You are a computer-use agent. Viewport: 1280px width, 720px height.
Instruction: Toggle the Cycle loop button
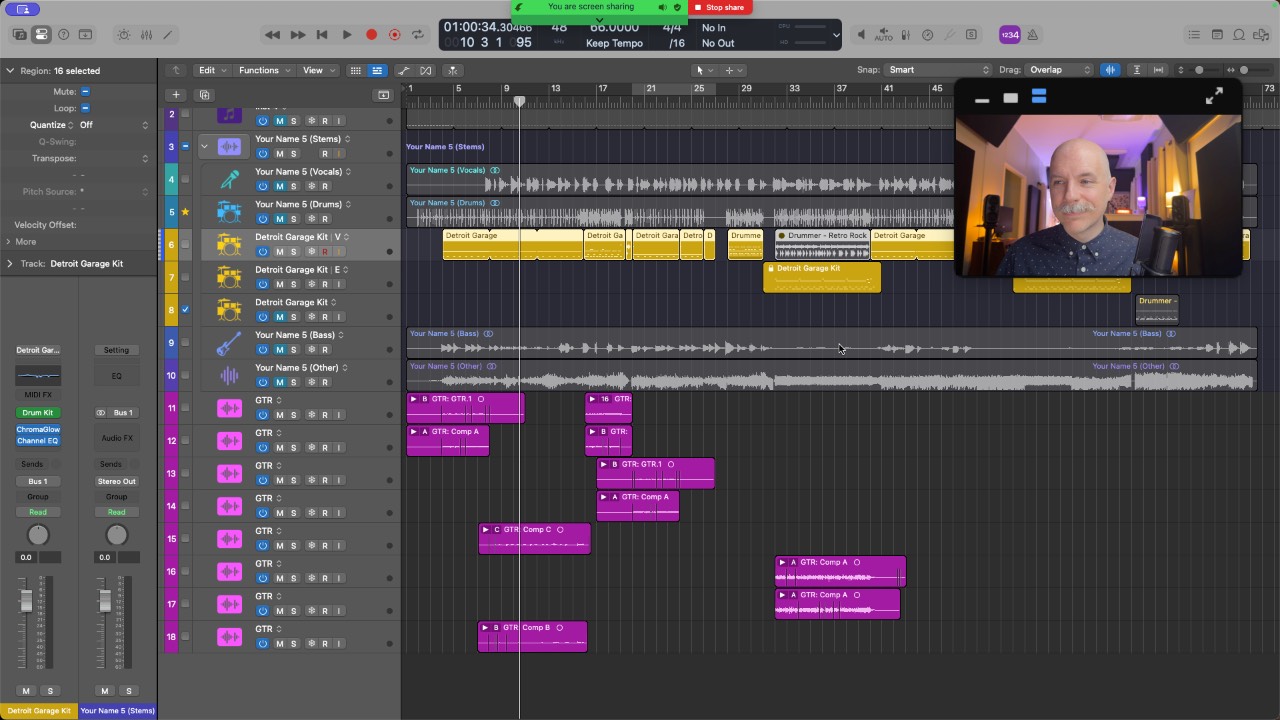[x=417, y=35]
